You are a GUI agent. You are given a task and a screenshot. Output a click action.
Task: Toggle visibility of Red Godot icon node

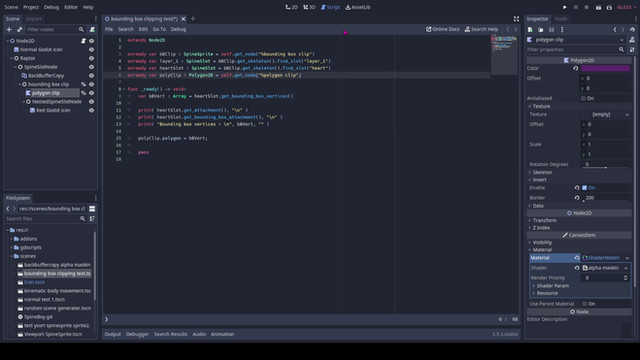(91, 110)
